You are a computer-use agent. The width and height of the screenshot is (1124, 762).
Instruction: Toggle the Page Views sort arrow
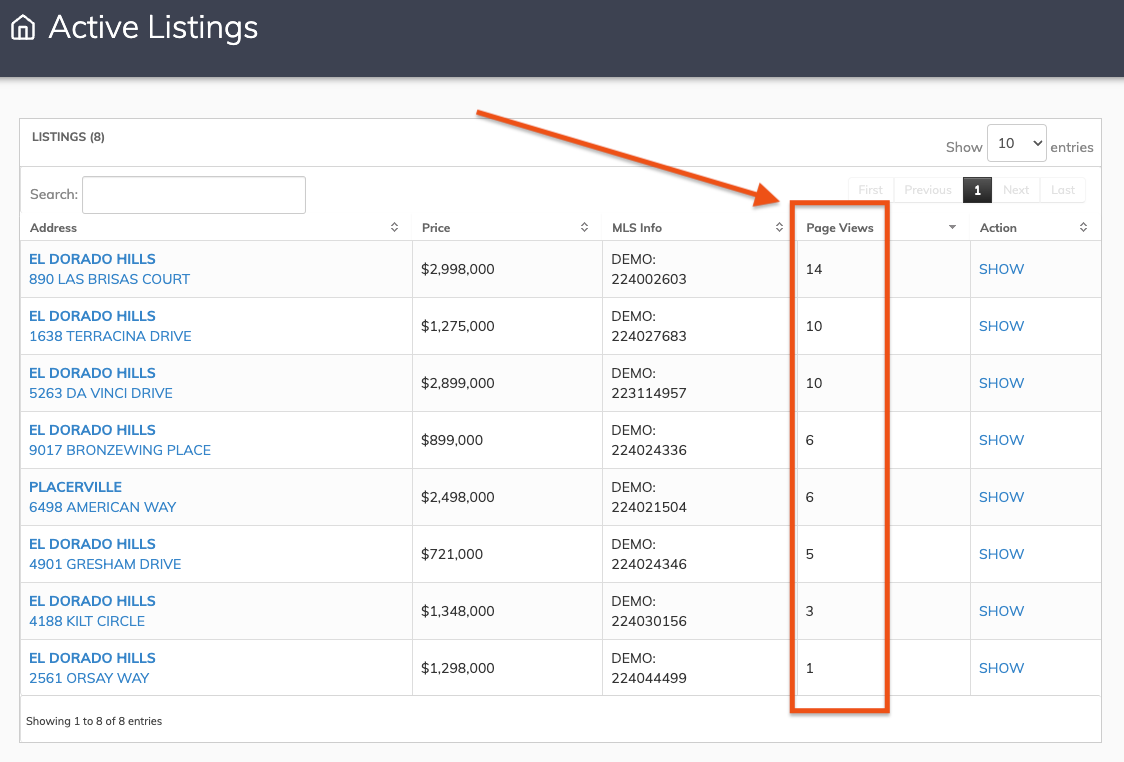[953, 228]
